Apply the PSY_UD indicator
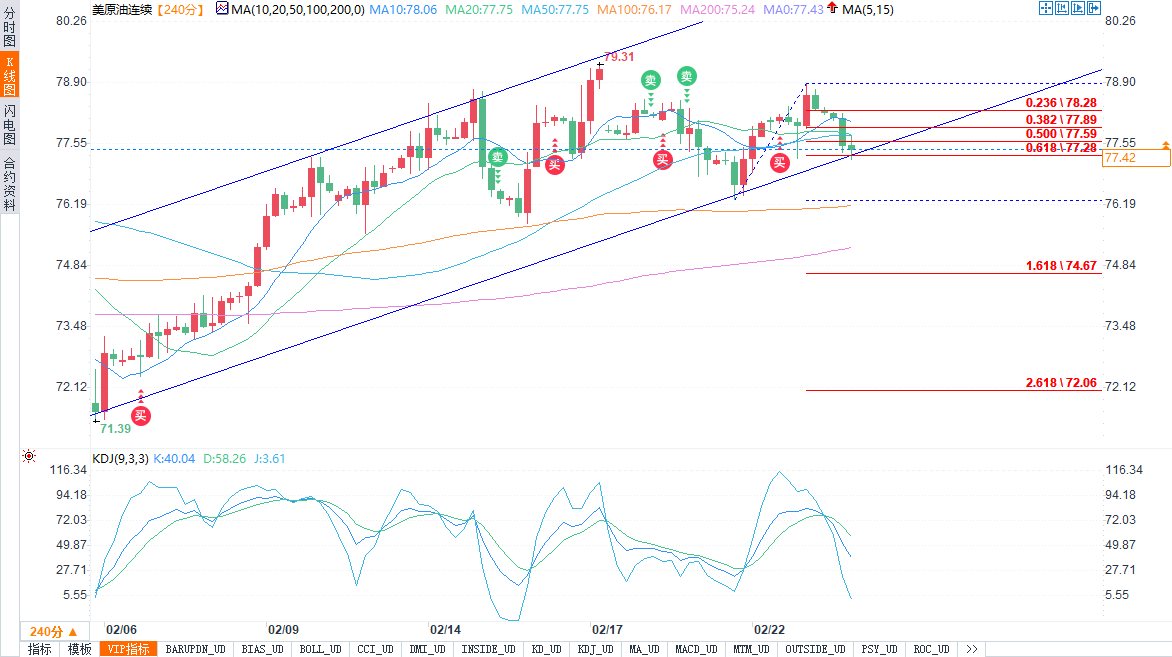Viewport: 1172px width, 657px height. coord(879,649)
